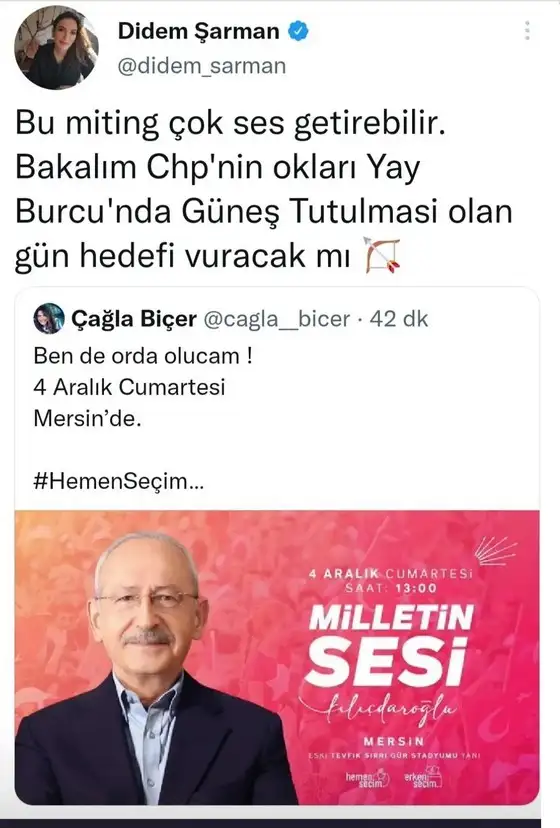Viewport: 560px width, 828px height.
Task: Open Didem Şarman's profile picture
Action: click(x=56, y=48)
